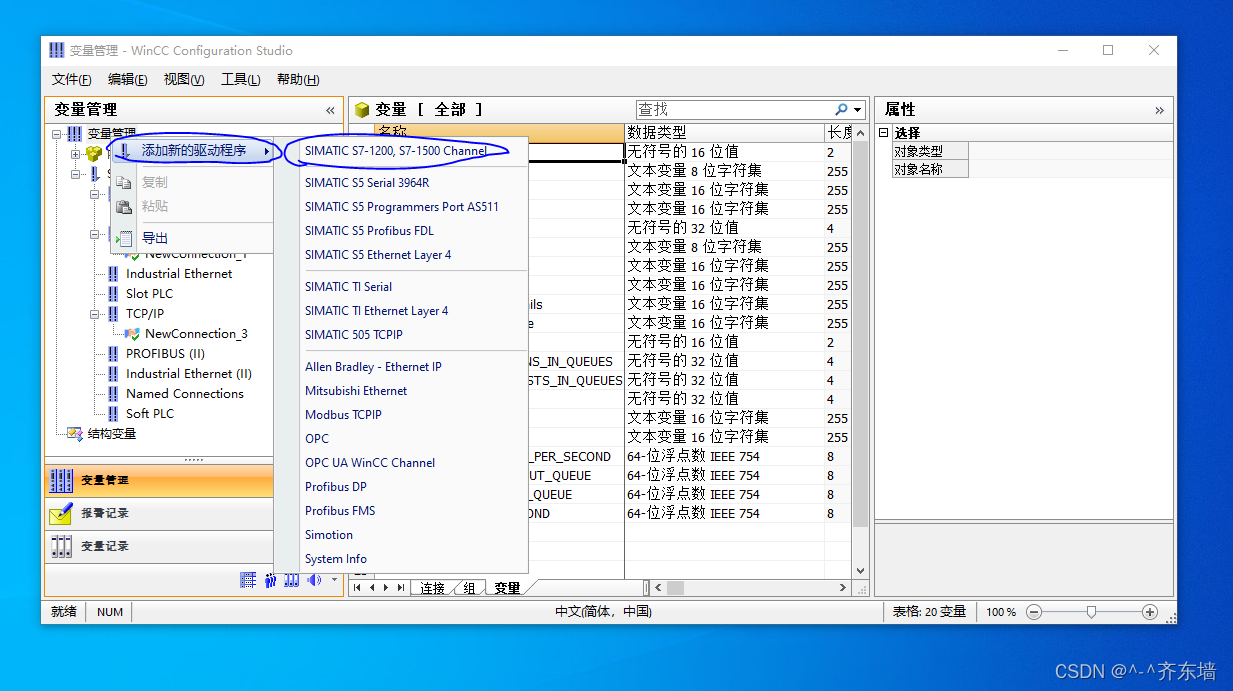The width and height of the screenshot is (1233, 691).
Task: Zoom out with the minus button
Action: click(1034, 612)
